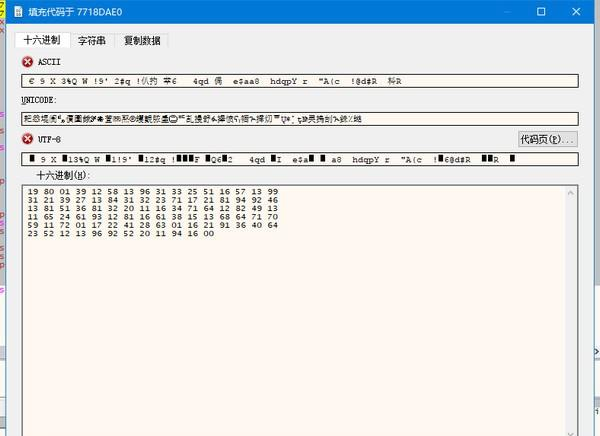Viewport: 600px width, 436px height.
Task: Click the 十六进制(H): label
Action: (62, 175)
